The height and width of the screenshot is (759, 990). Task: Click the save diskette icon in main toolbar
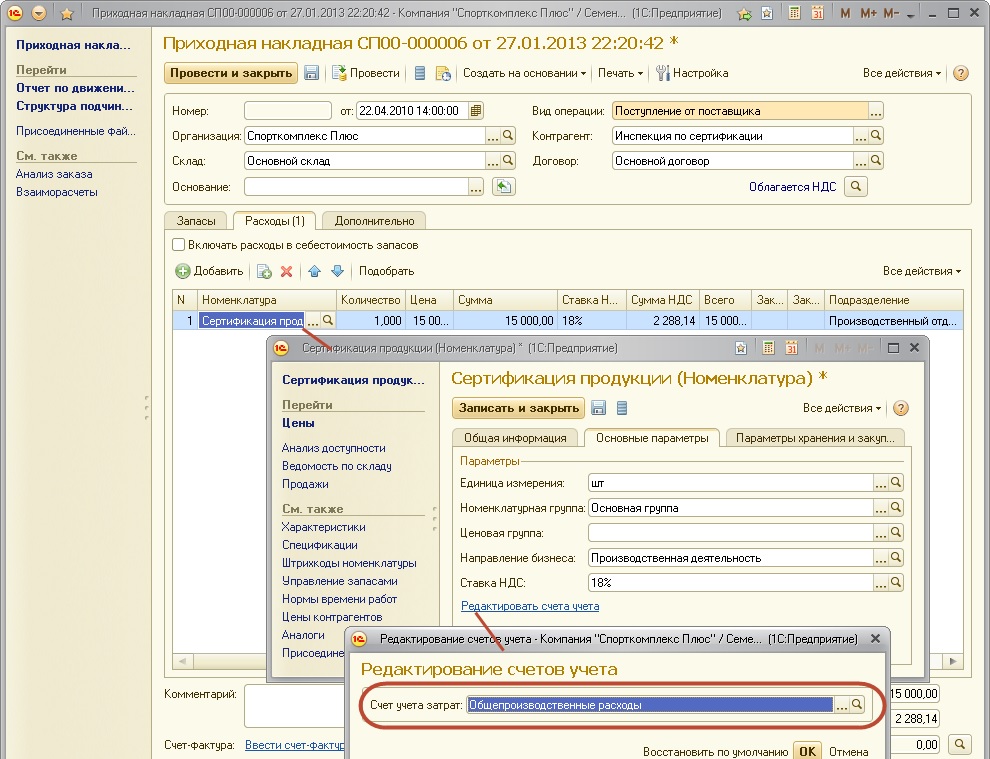point(311,73)
